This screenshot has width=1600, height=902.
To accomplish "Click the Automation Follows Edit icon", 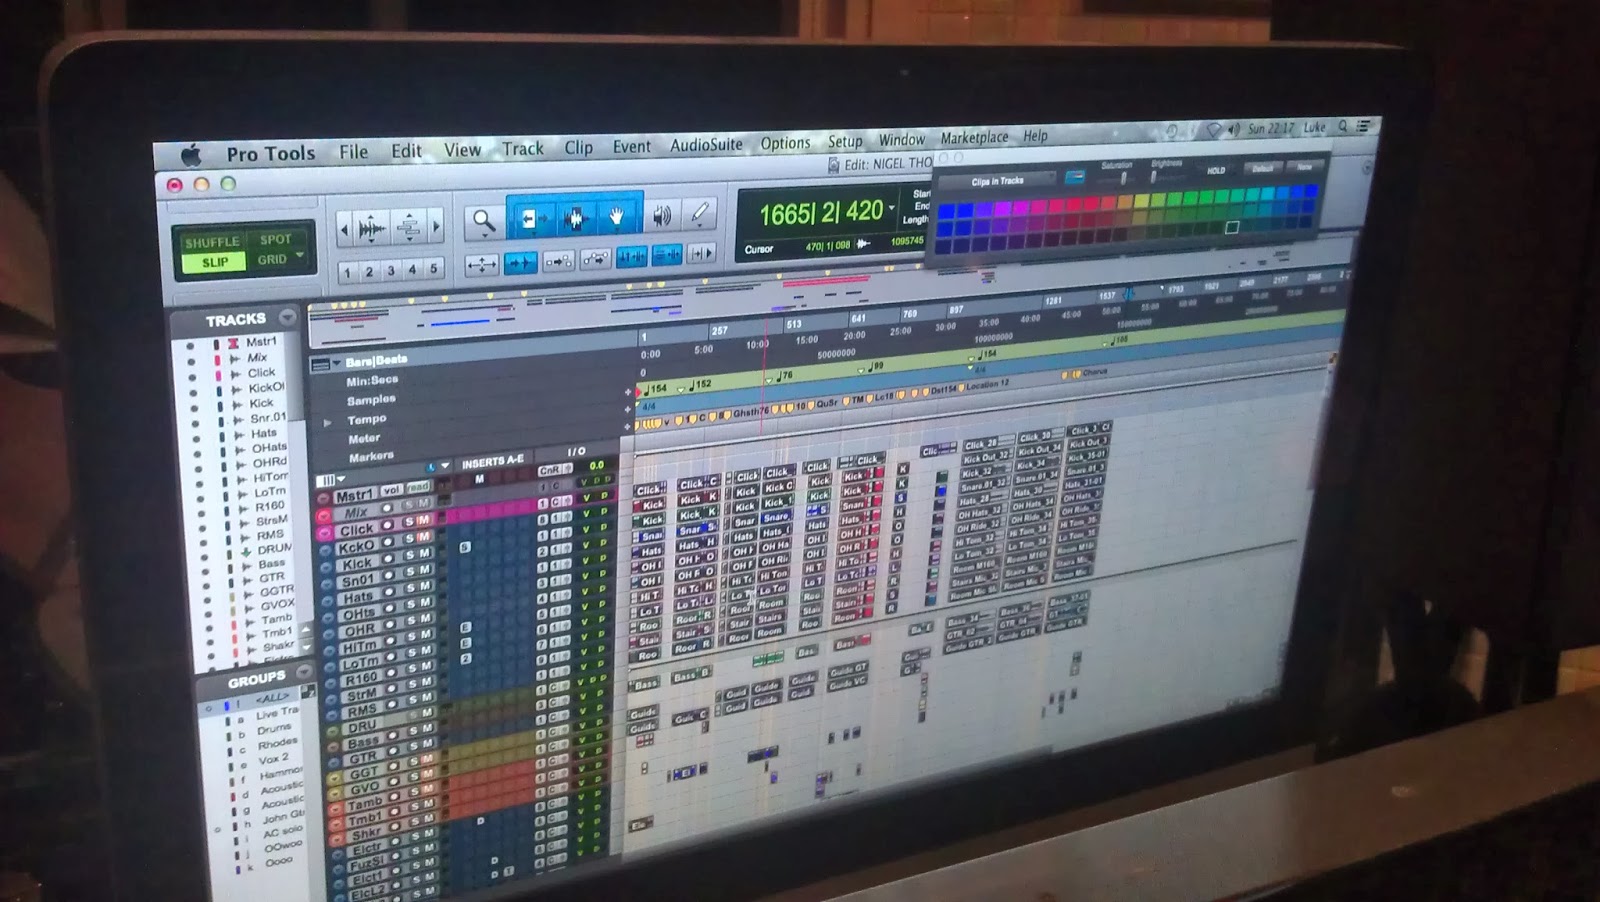I will coord(595,259).
